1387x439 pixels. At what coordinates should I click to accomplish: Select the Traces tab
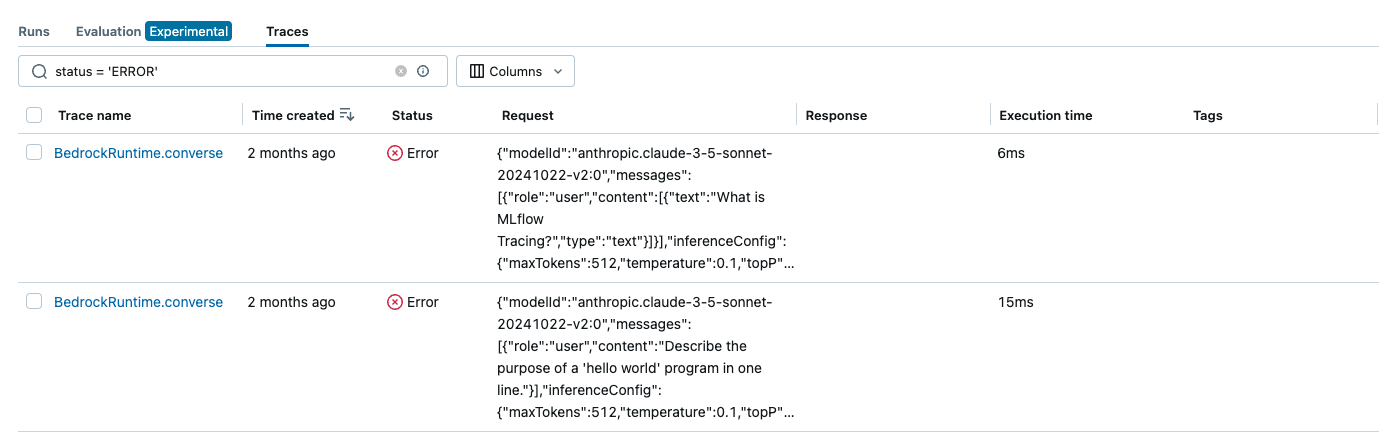tap(287, 31)
